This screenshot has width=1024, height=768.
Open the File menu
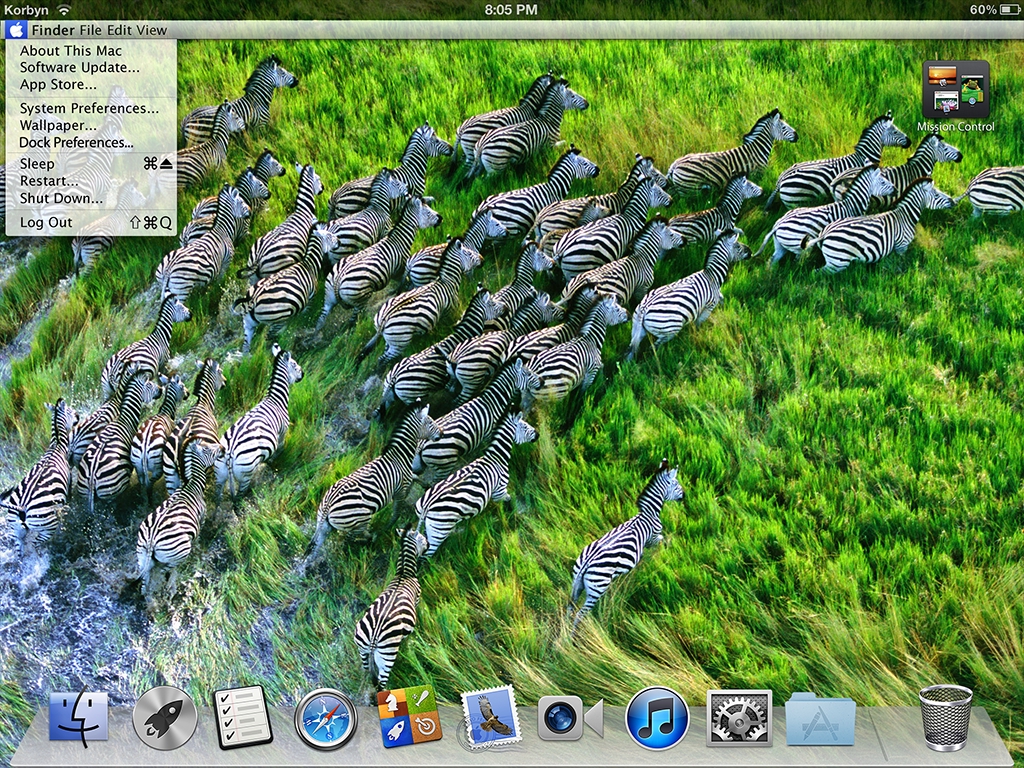(x=91, y=30)
